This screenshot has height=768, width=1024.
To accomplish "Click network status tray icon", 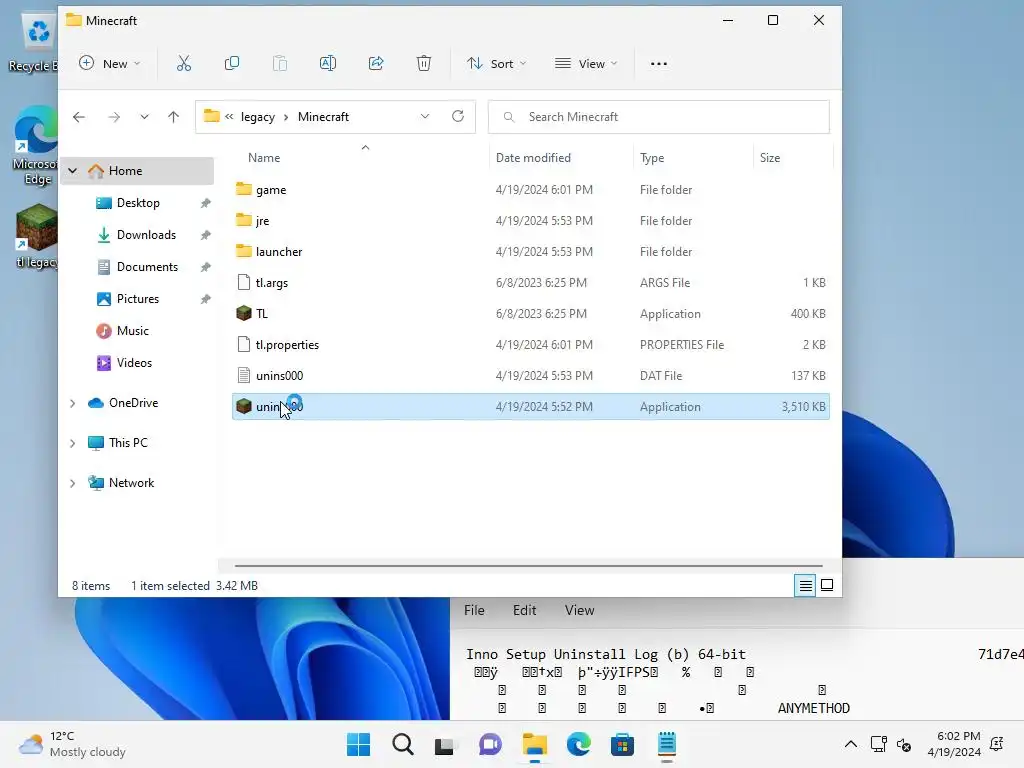I will 878,744.
